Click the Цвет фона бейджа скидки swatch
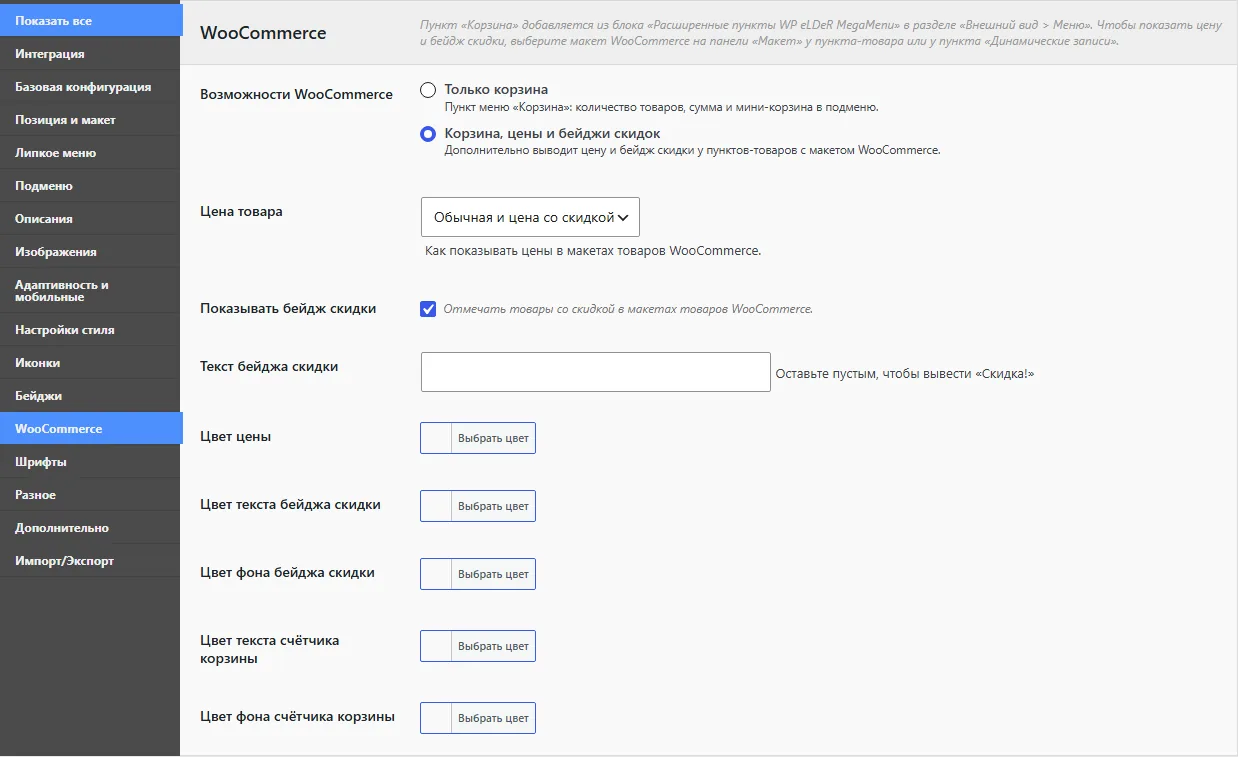The height and width of the screenshot is (757, 1238). pyautogui.click(x=436, y=574)
